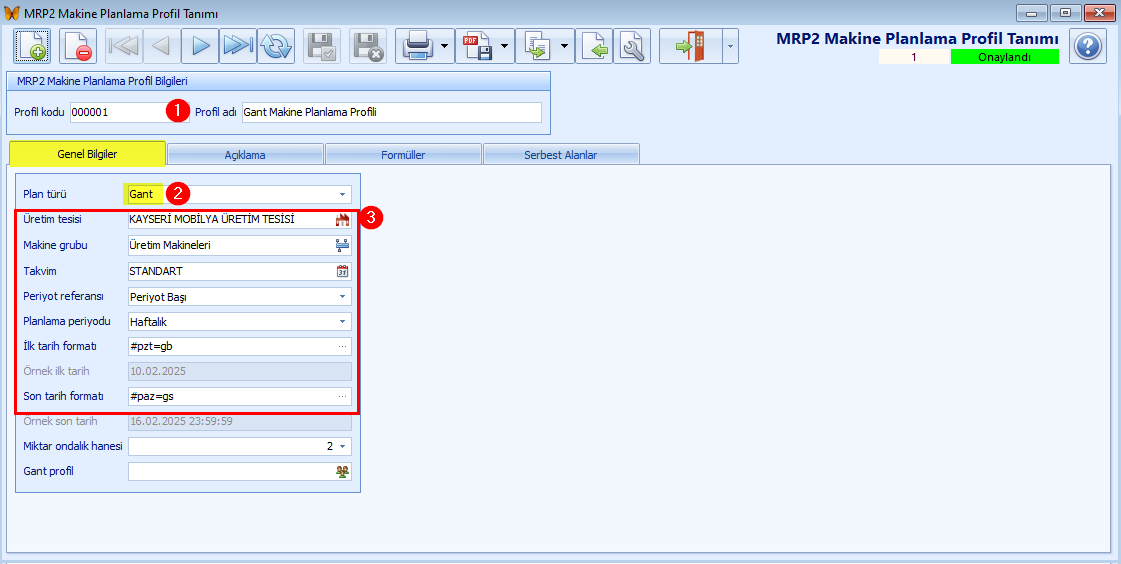
Task: Click the copy documents icon
Action: point(536,46)
